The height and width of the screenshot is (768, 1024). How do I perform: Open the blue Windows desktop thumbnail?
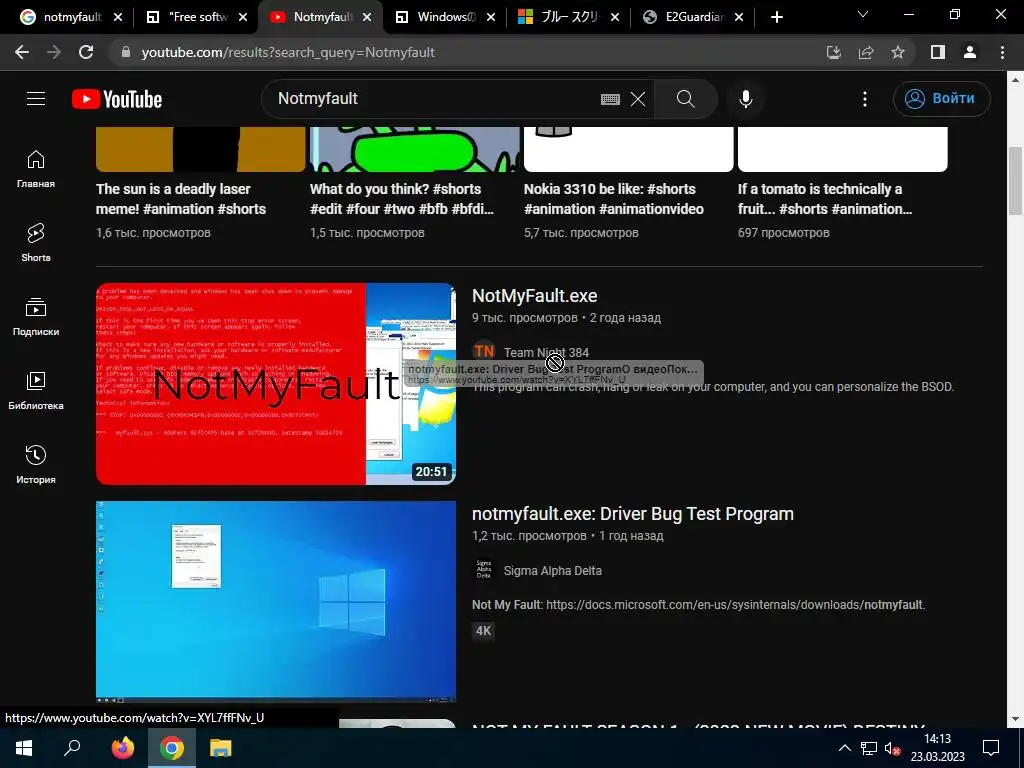(276, 601)
